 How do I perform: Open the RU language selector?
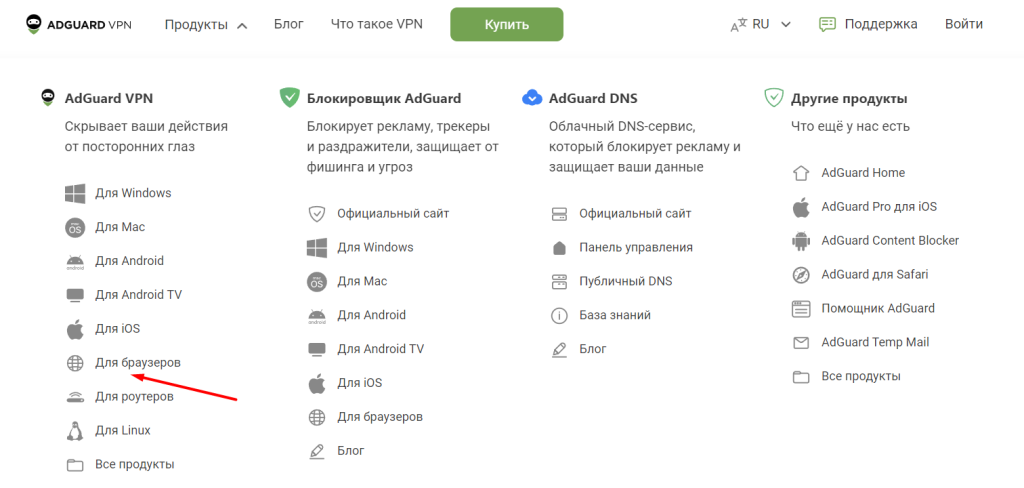761,24
